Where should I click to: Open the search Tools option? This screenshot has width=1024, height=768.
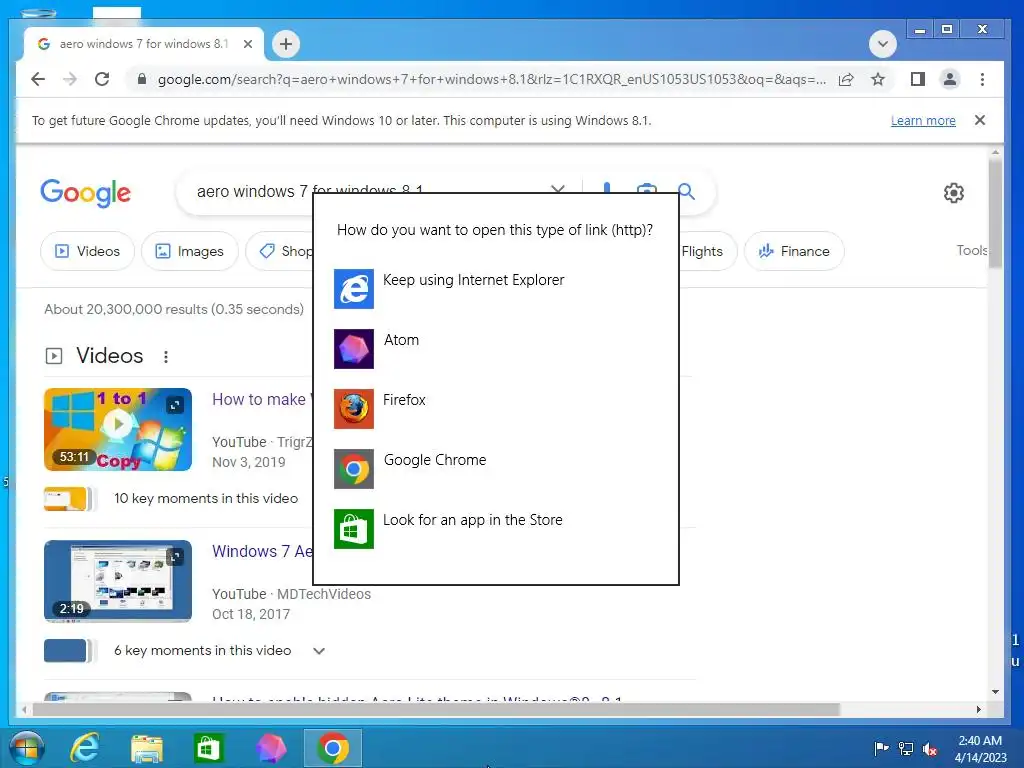pyautogui.click(x=972, y=250)
